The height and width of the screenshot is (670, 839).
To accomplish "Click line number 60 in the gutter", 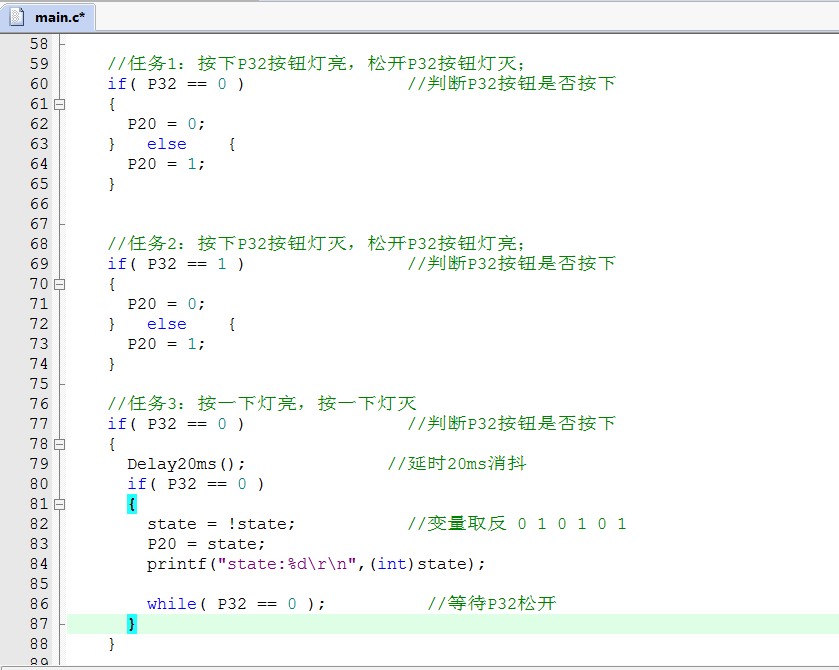I will pyautogui.click(x=39, y=84).
